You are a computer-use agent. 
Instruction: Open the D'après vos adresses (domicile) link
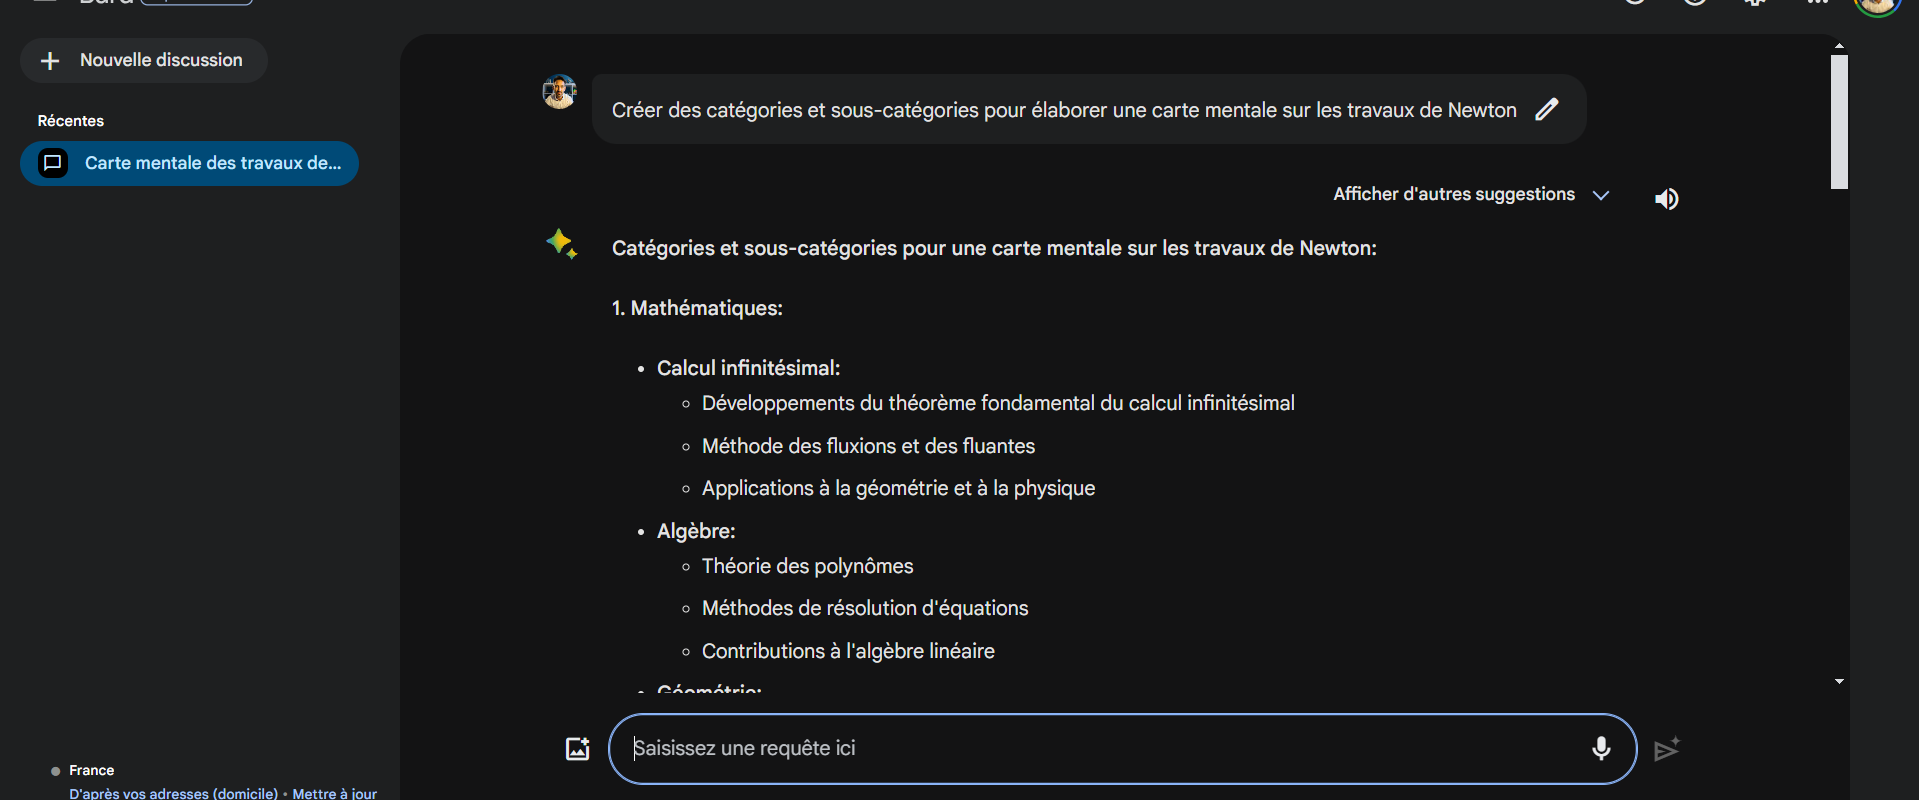[x=174, y=793]
